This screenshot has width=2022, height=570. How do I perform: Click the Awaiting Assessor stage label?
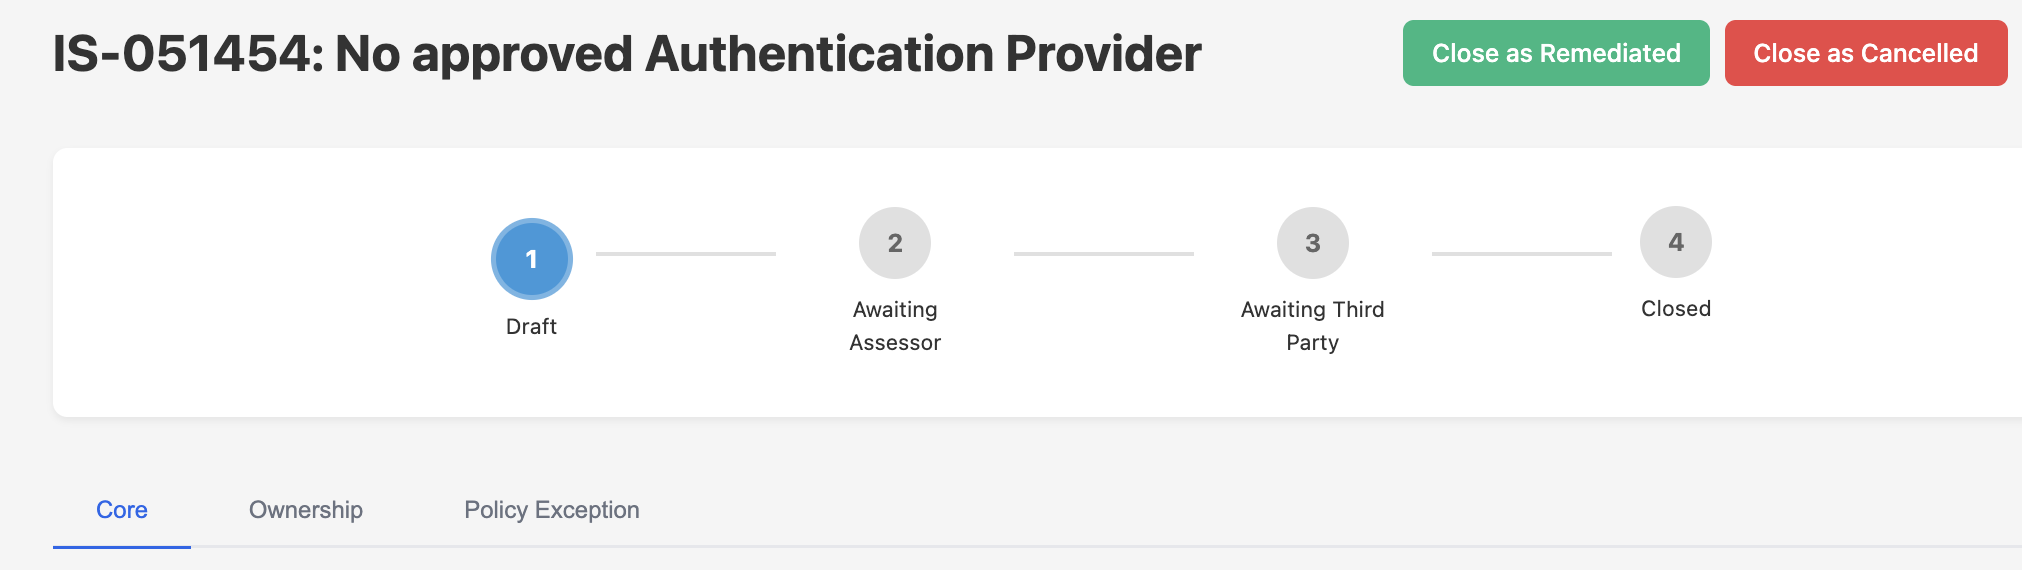[894, 326]
